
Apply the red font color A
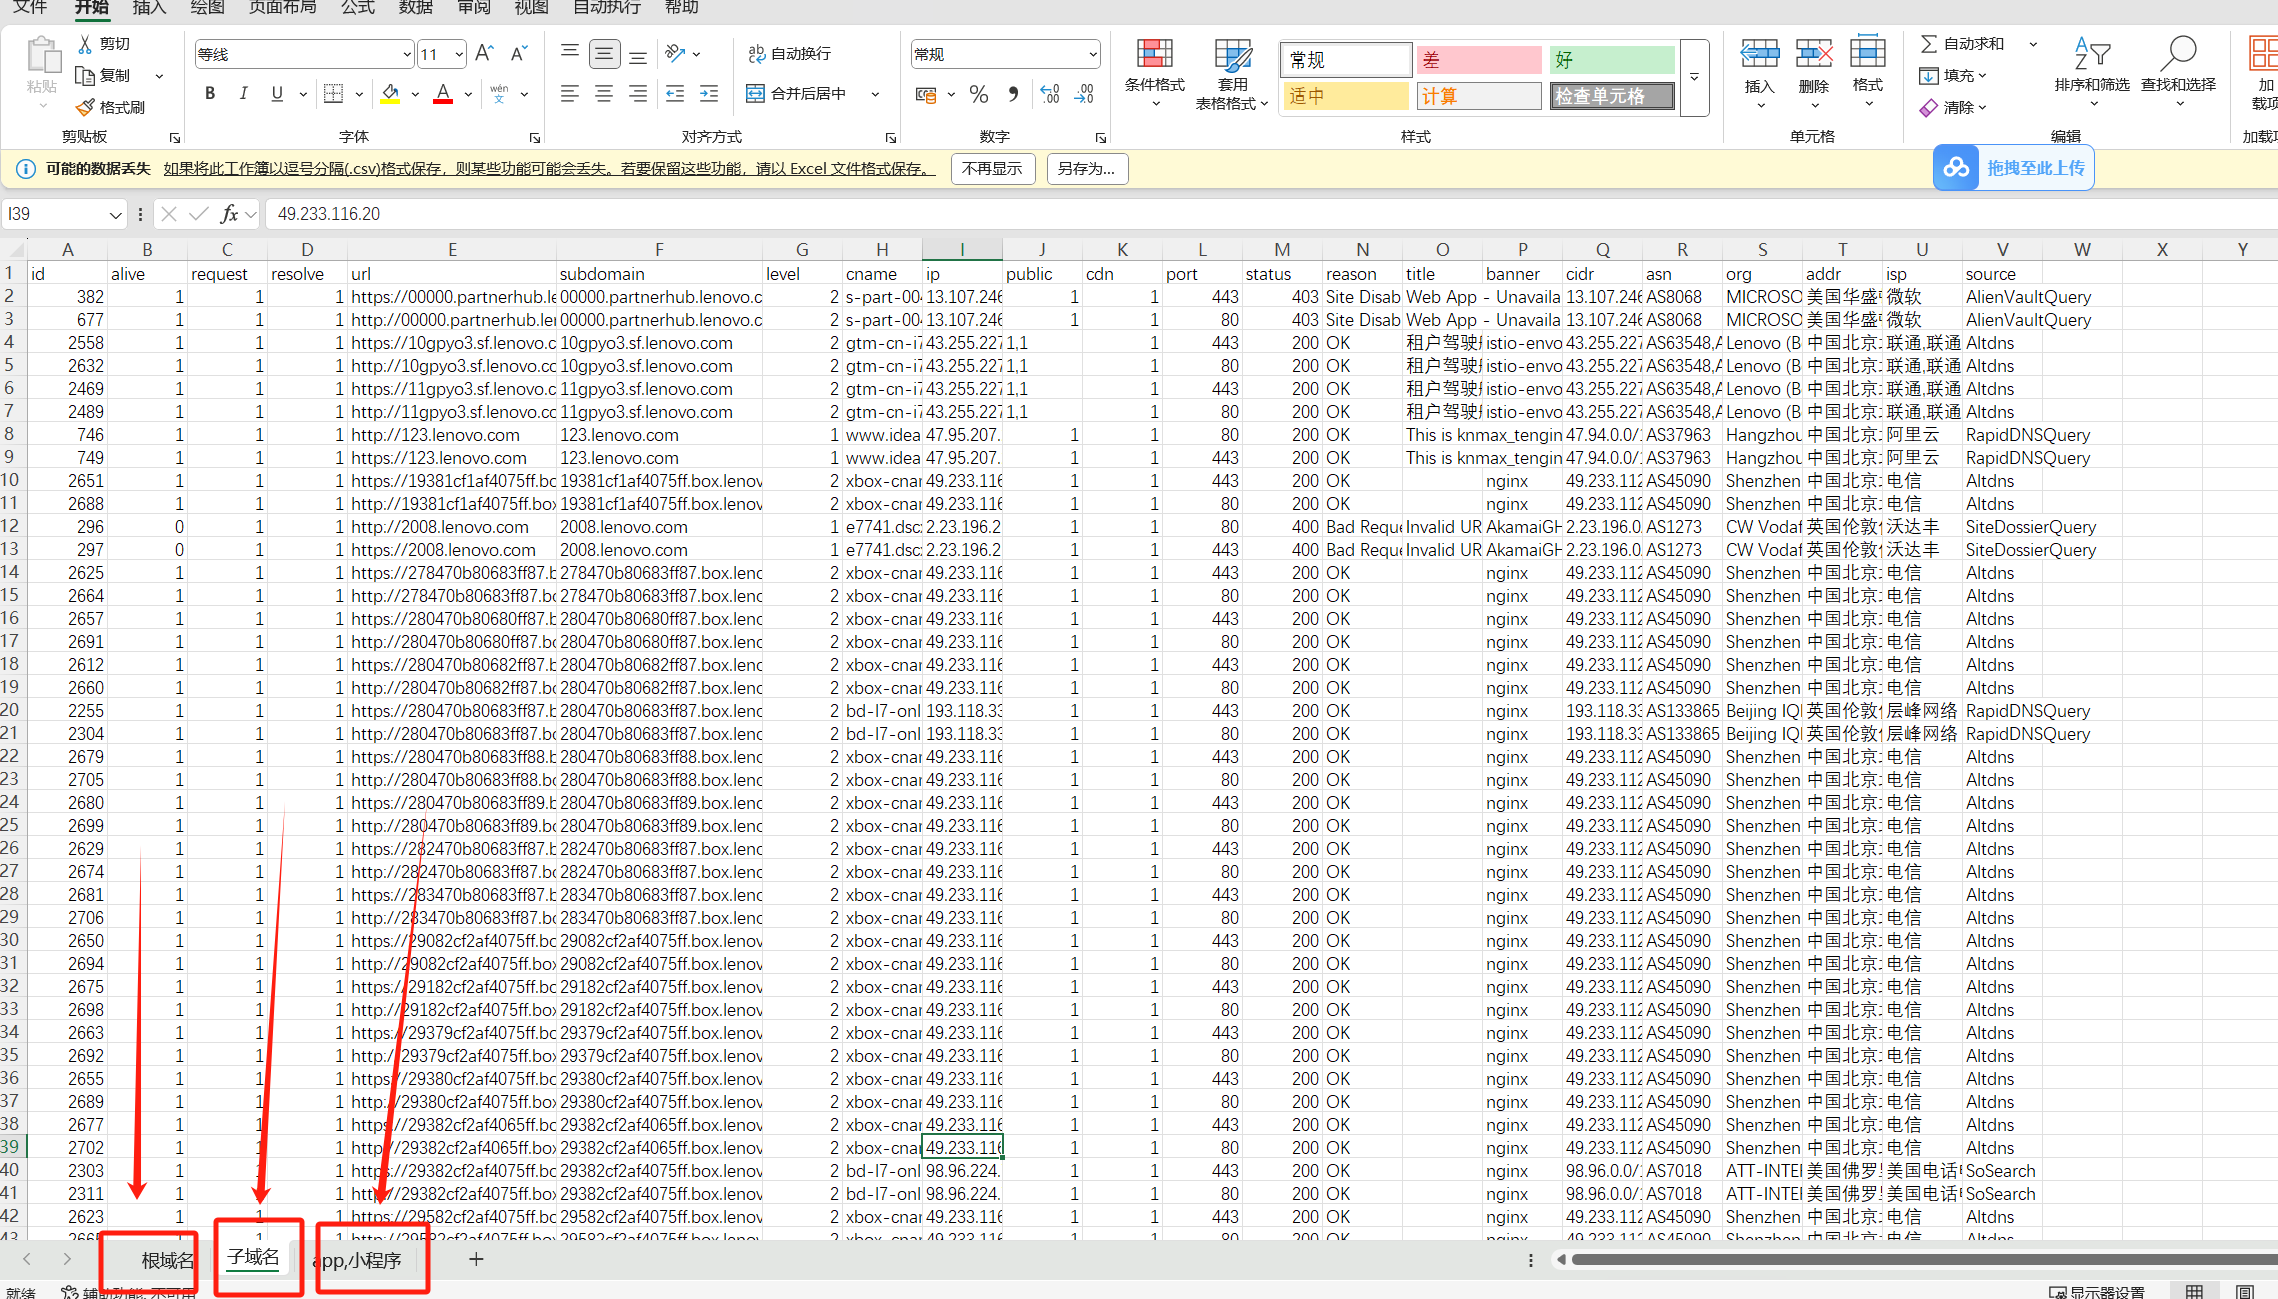pos(443,93)
